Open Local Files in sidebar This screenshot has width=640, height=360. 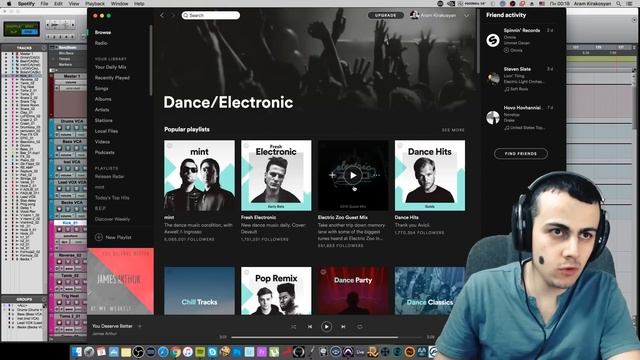tap(107, 131)
